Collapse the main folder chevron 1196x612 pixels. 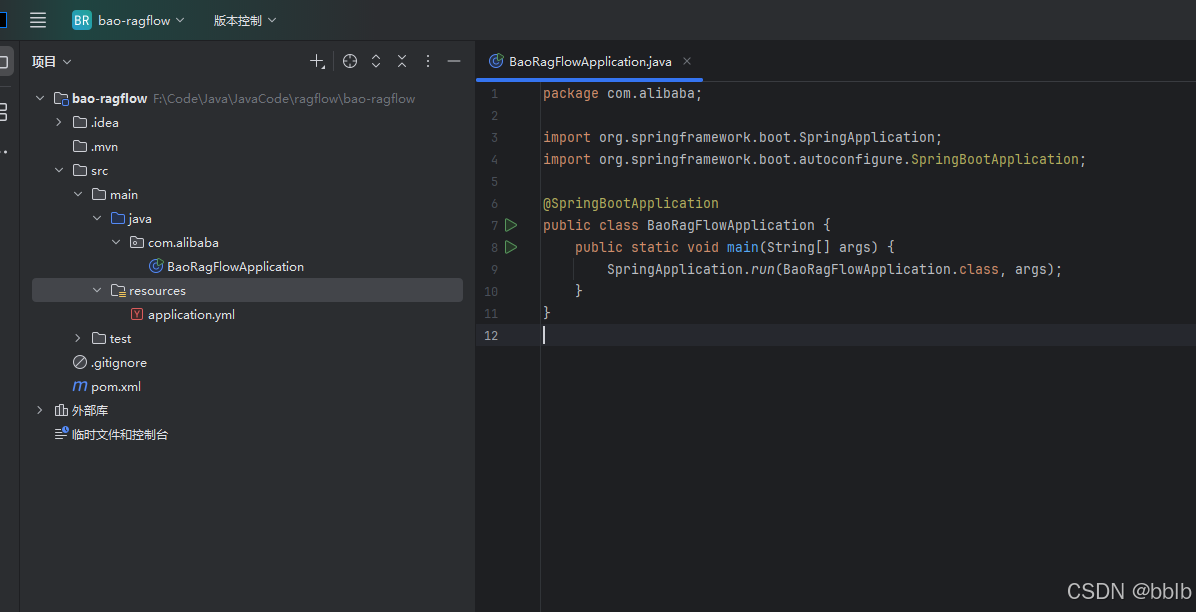pyautogui.click(x=78, y=195)
